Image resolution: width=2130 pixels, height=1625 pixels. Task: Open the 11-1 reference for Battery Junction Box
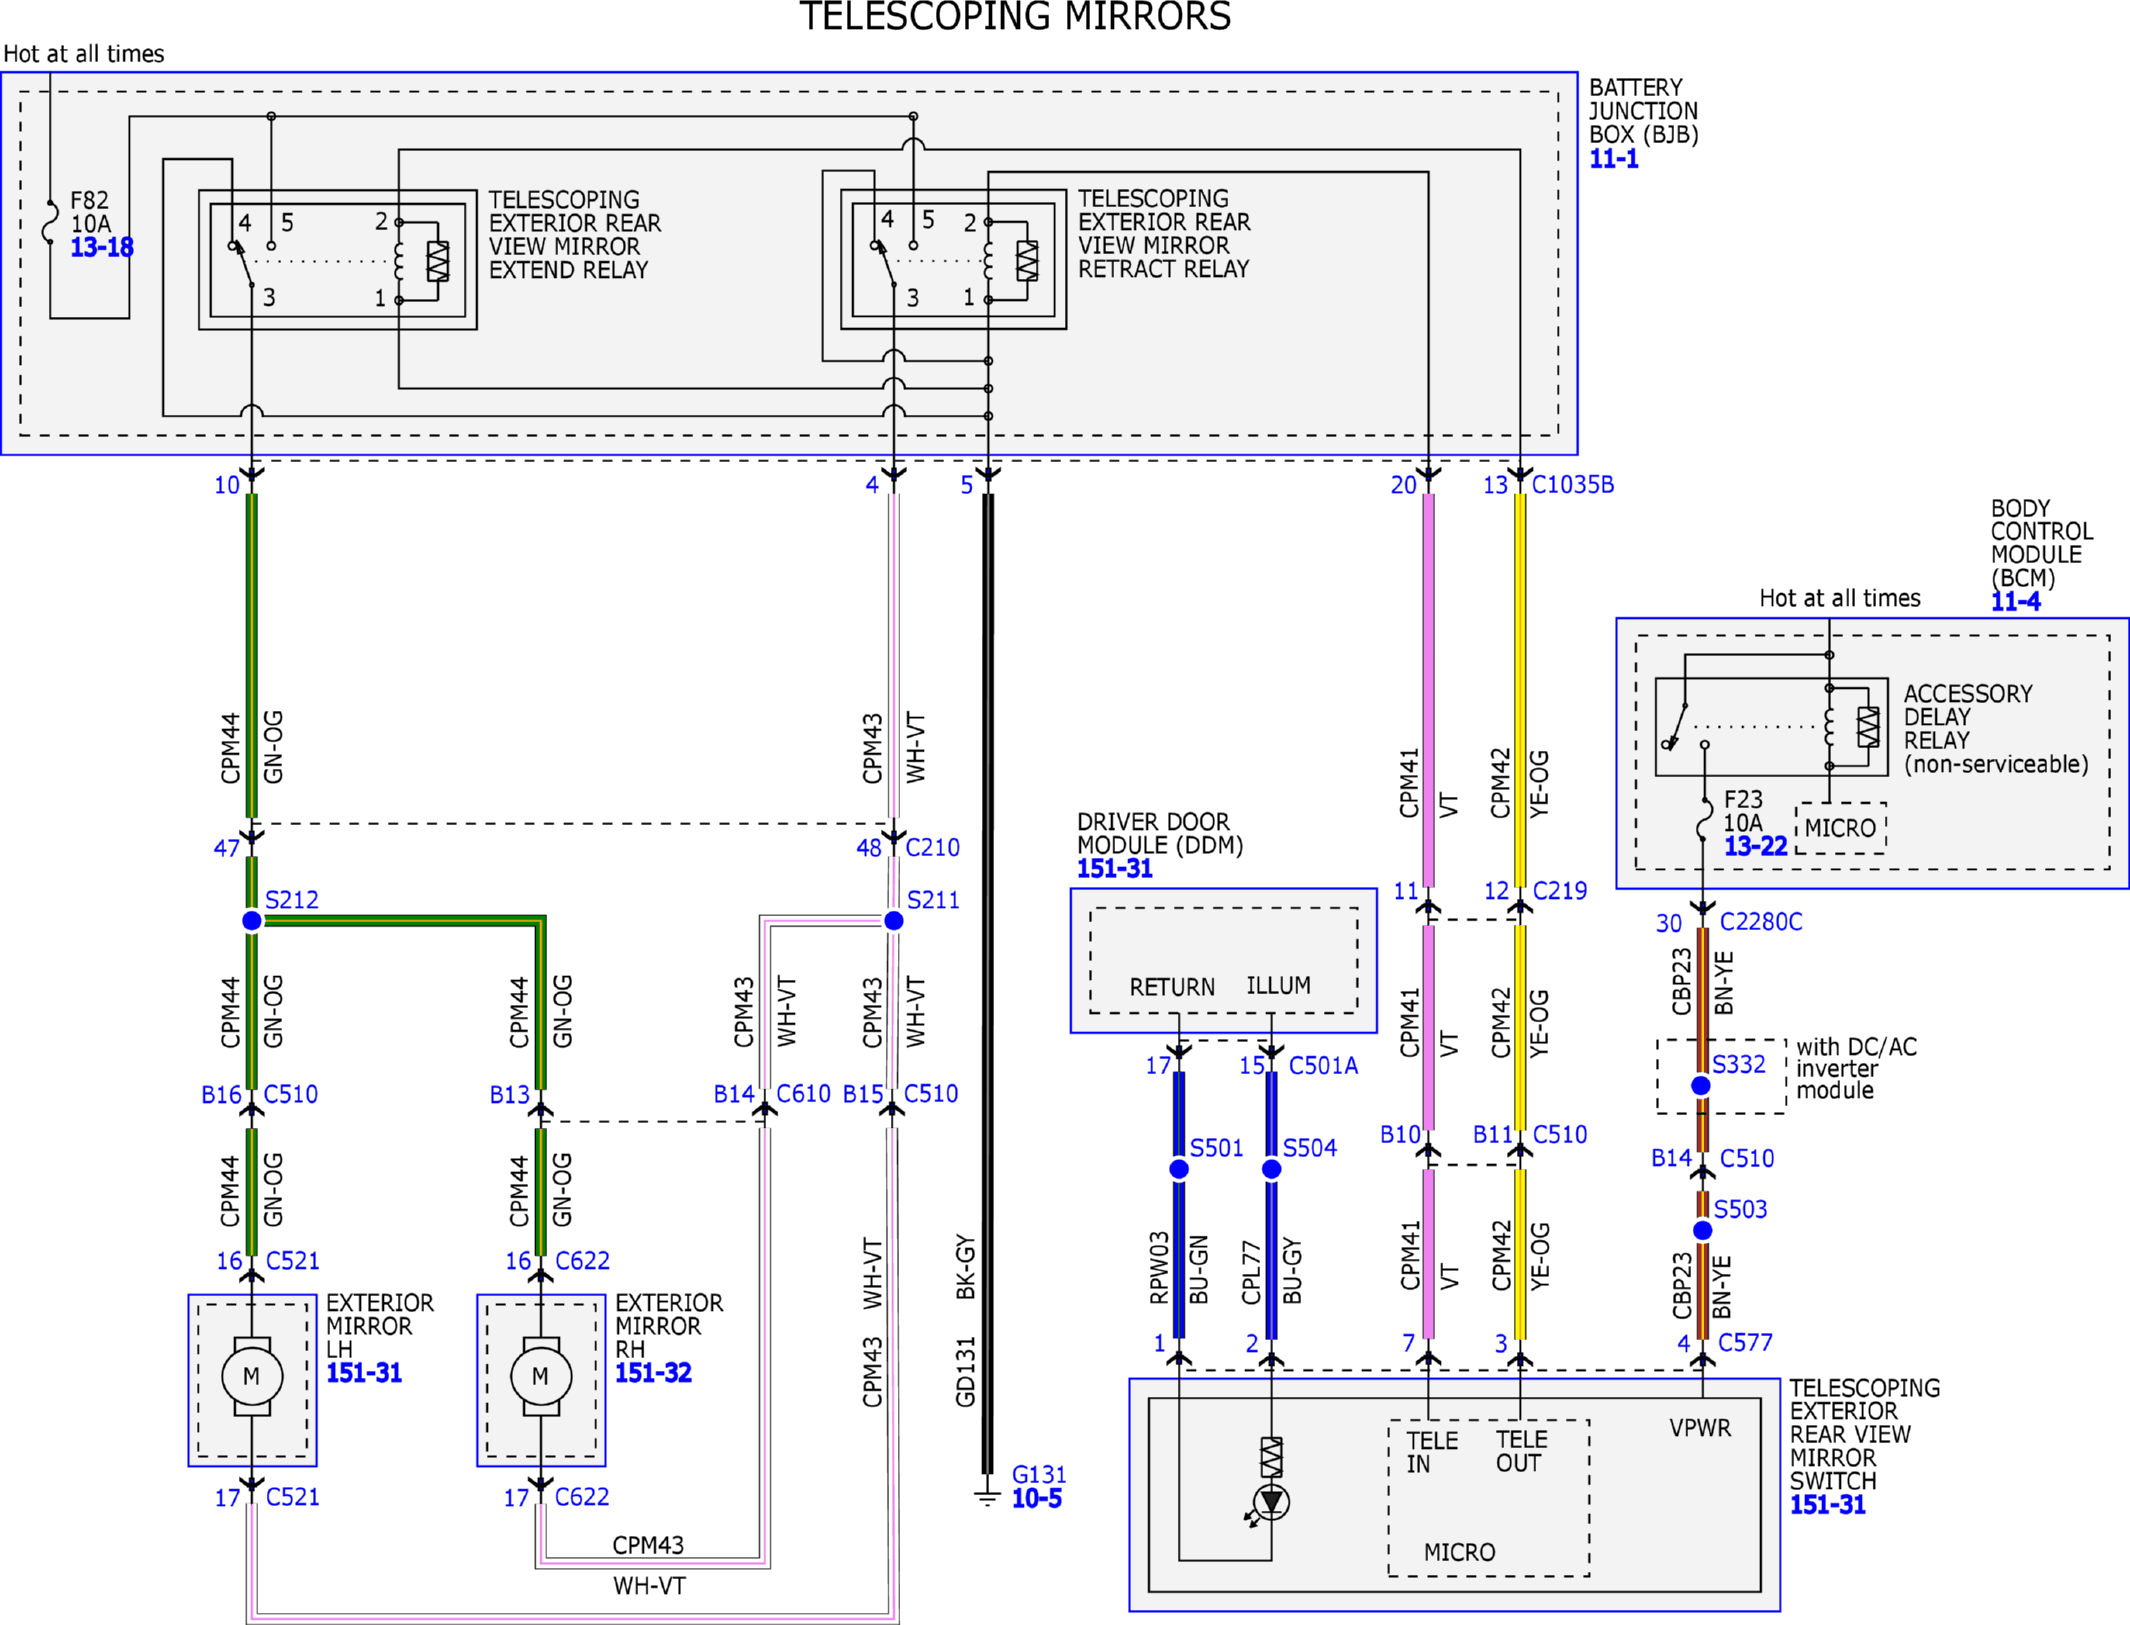(1614, 159)
